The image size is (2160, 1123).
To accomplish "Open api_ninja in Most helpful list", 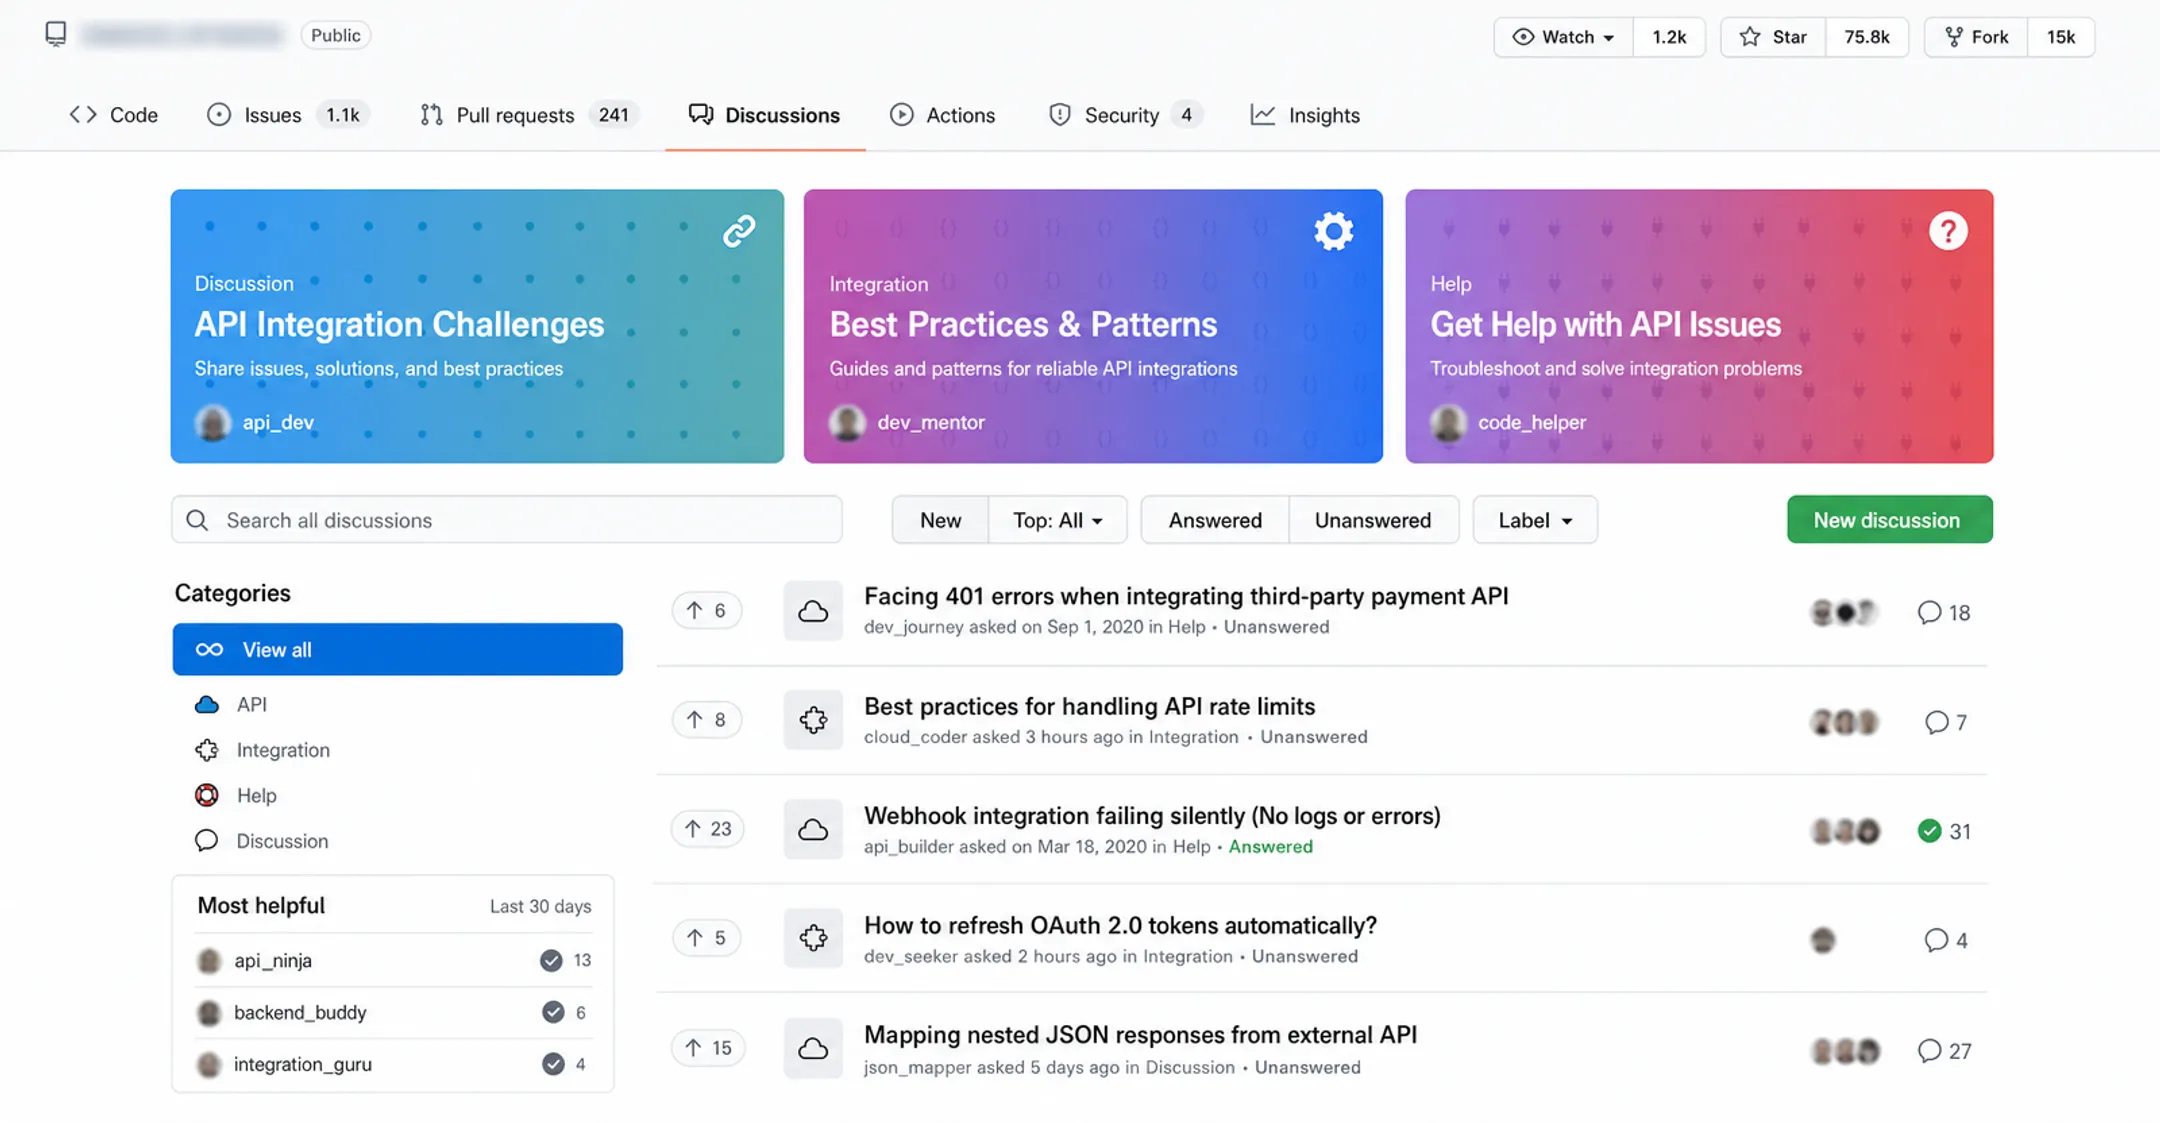I will click(273, 960).
